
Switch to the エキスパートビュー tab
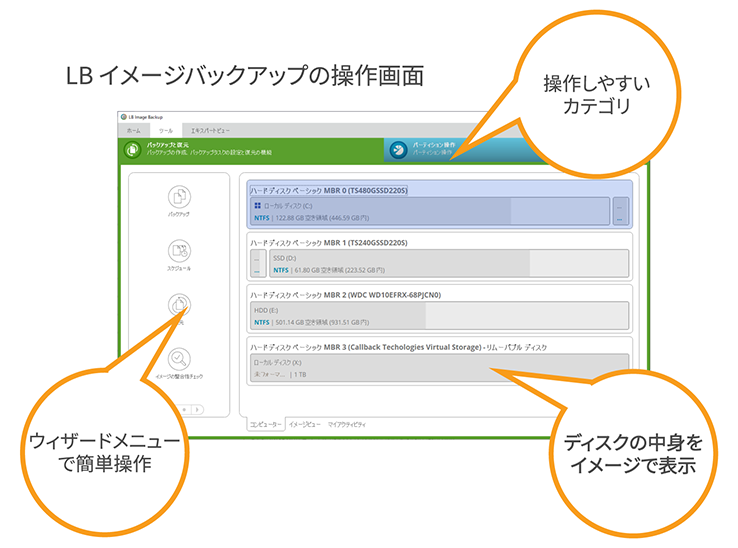(210, 130)
